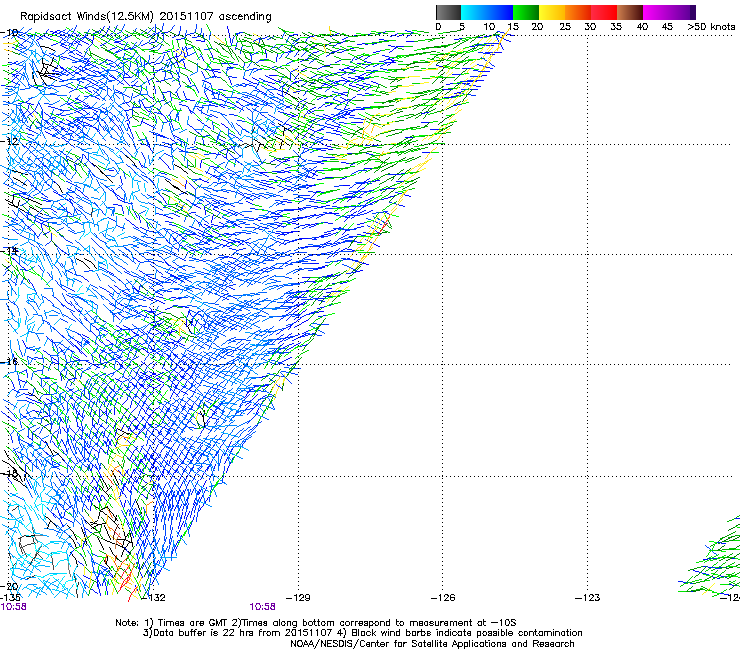Click the -16 latitude axis label

tap(9, 362)
